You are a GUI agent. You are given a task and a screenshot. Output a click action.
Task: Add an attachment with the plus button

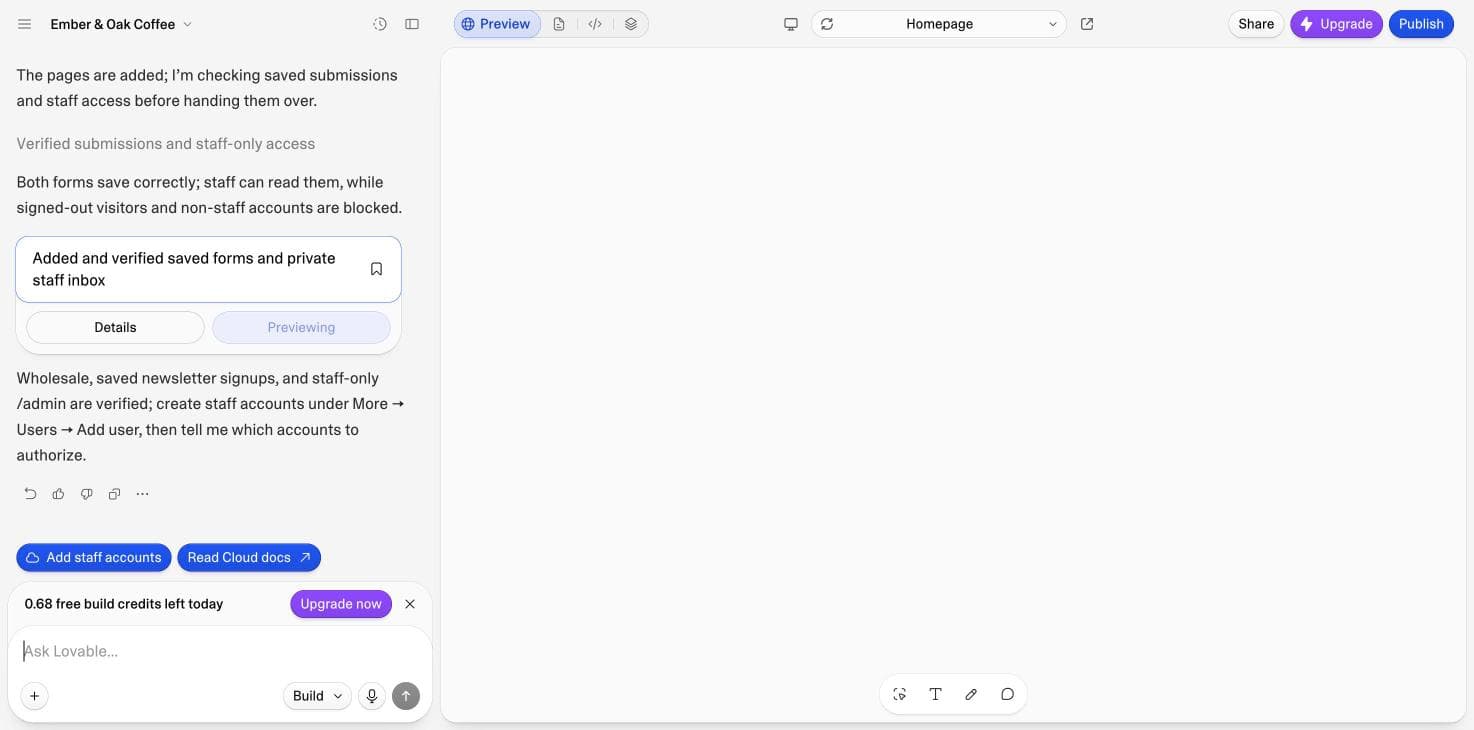tap(34, 696)
